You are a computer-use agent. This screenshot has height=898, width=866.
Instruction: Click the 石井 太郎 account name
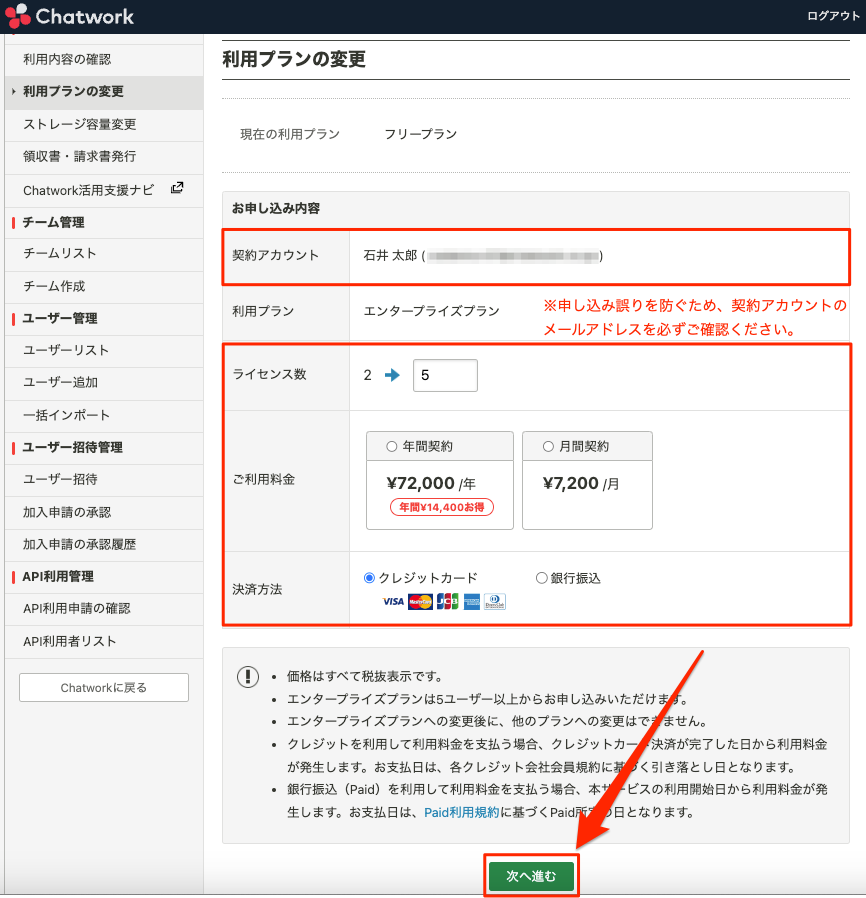pos(390,255)
